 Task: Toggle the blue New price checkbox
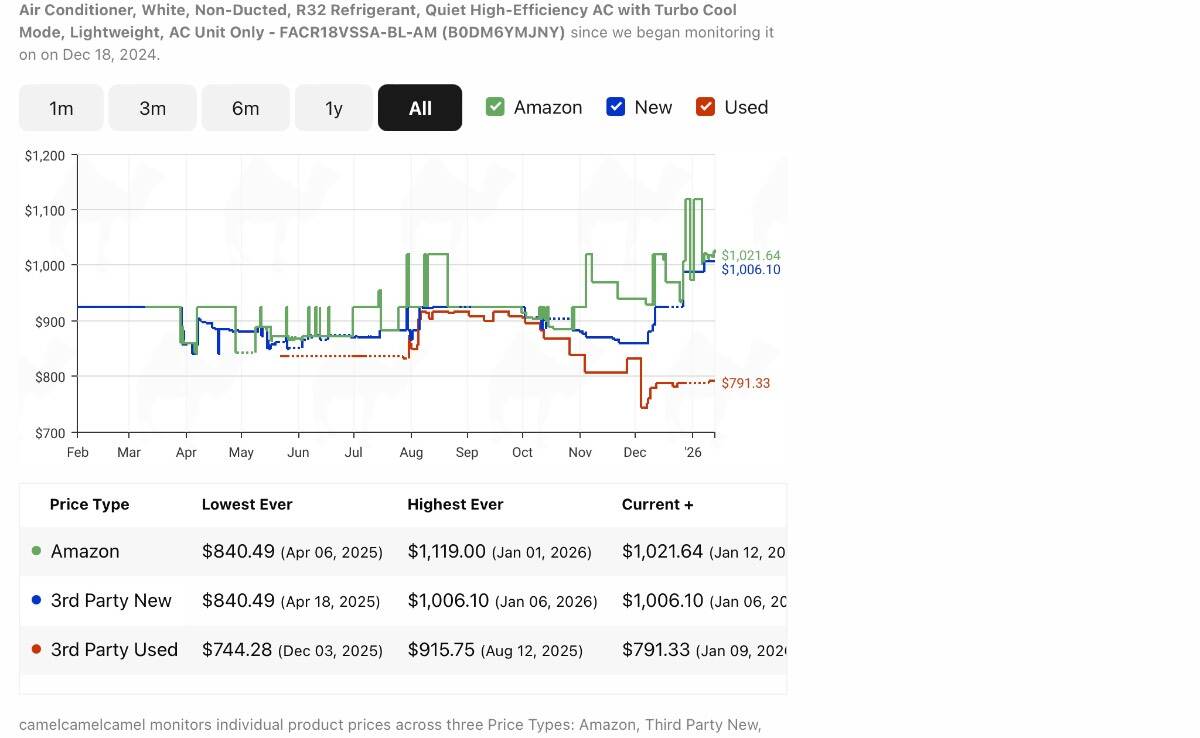616,107
